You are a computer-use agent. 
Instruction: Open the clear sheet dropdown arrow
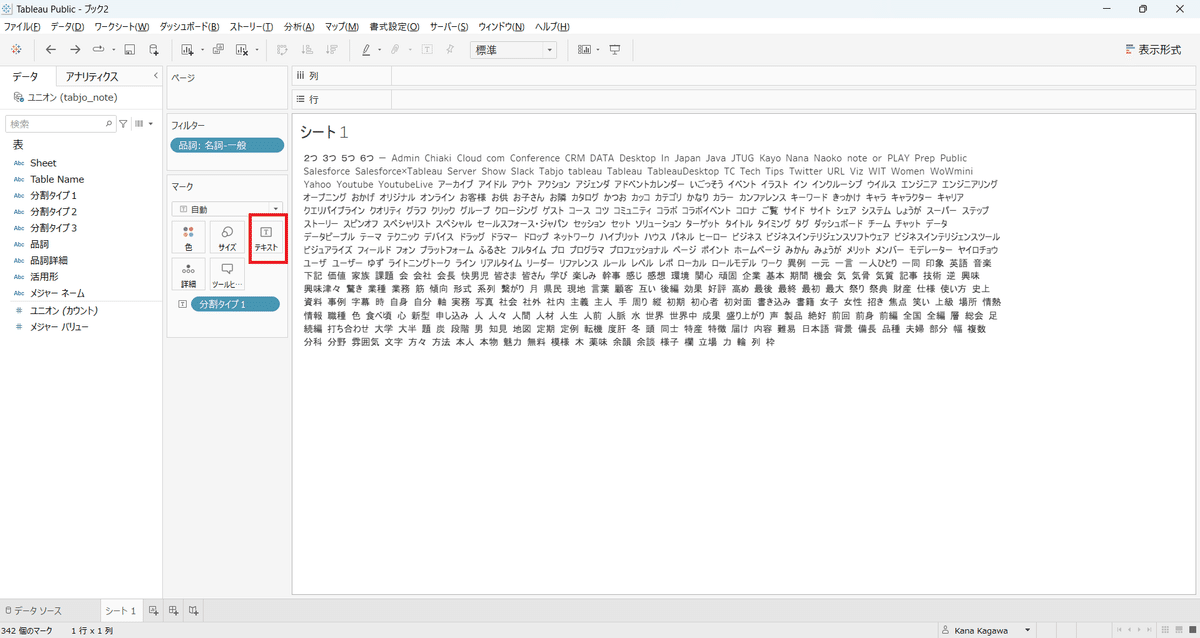click(258, 50)
